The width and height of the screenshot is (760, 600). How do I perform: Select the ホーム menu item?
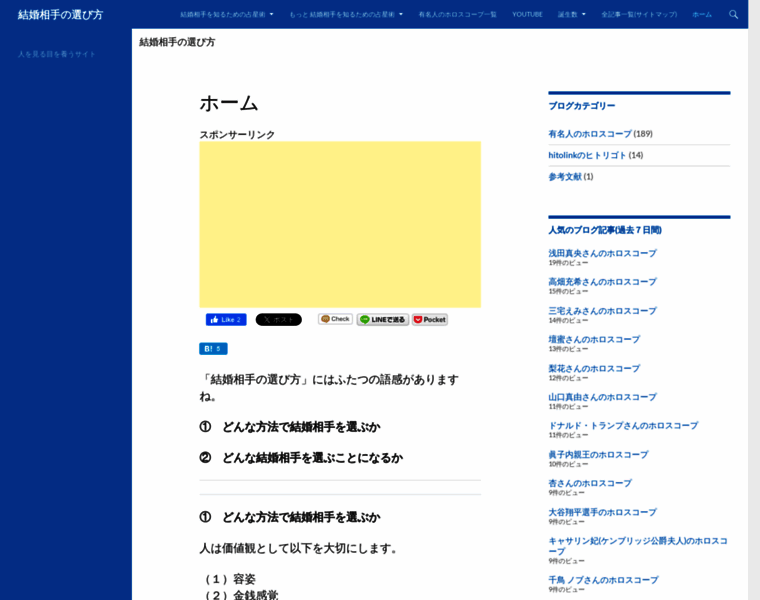[x=702, y=15]
